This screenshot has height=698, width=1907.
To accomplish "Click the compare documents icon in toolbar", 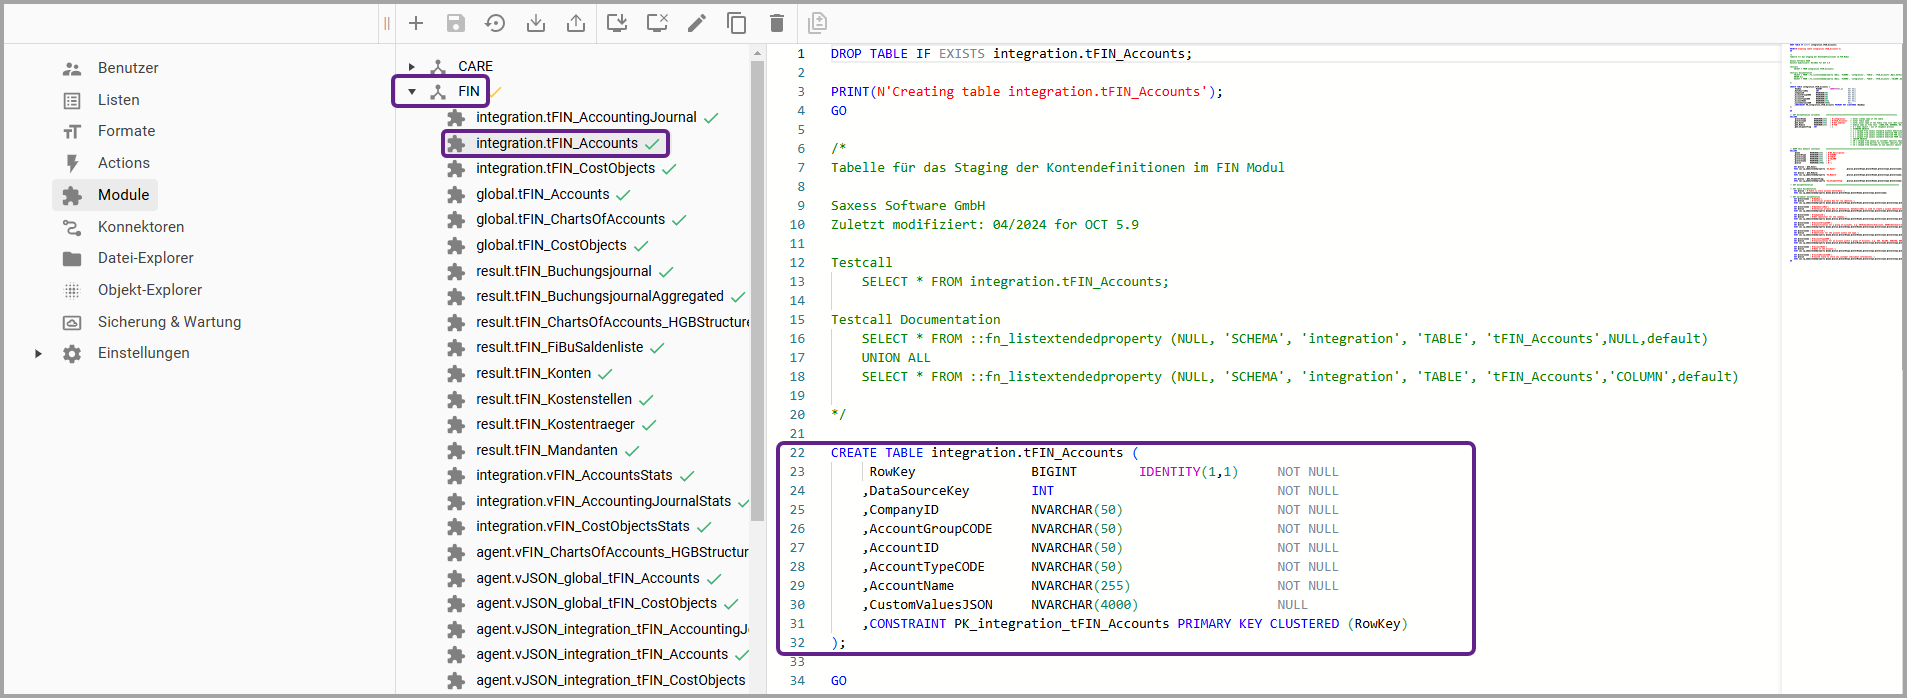I will tap(817, 23).
